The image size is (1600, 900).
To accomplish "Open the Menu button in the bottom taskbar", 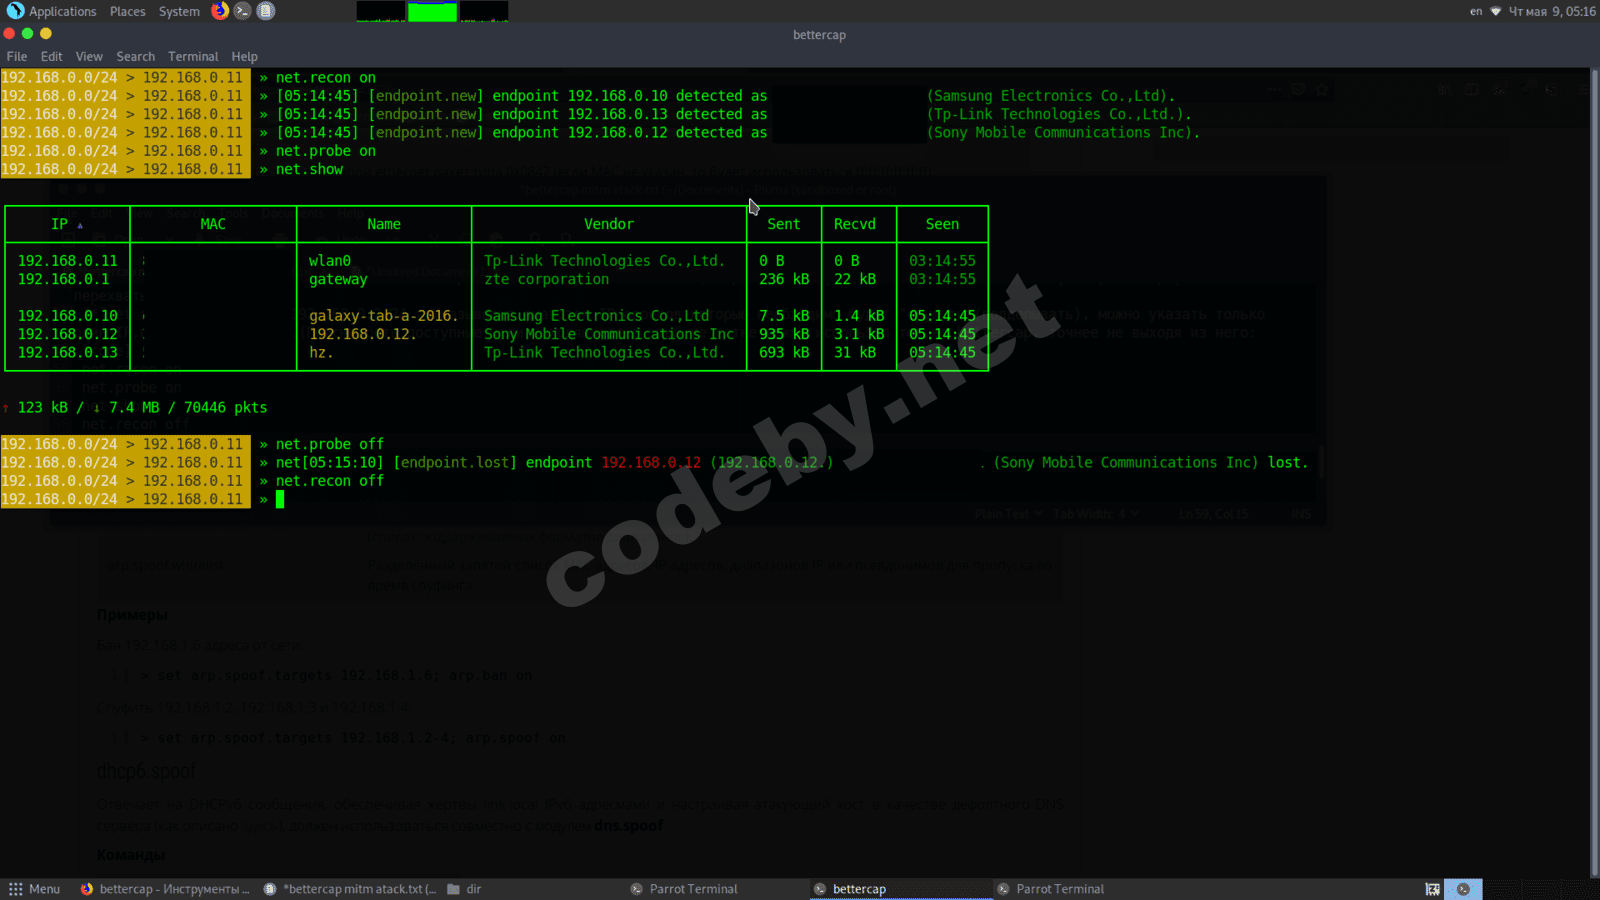I will click(x=35, y=889).
